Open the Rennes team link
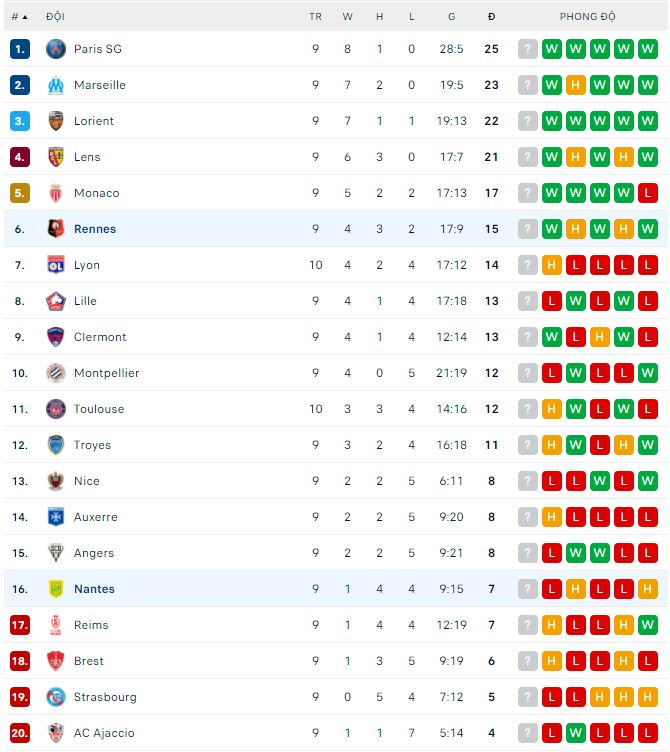This screenshot has width=670, height=752. 95,229
